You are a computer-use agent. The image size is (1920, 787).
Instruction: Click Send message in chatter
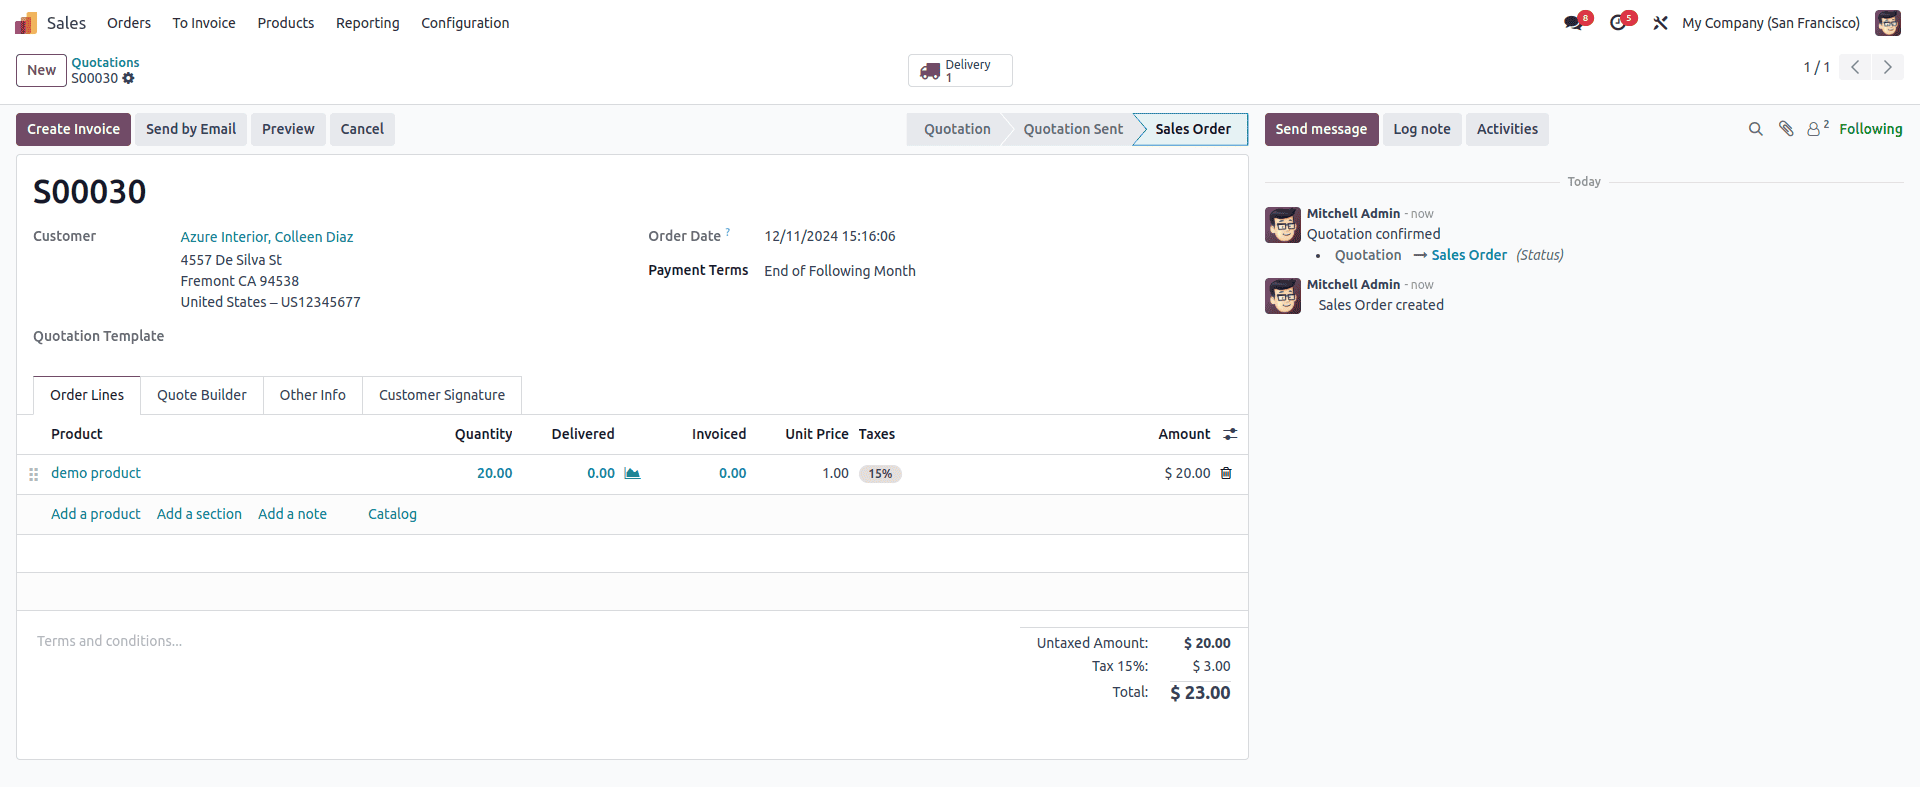[1321, 129]
